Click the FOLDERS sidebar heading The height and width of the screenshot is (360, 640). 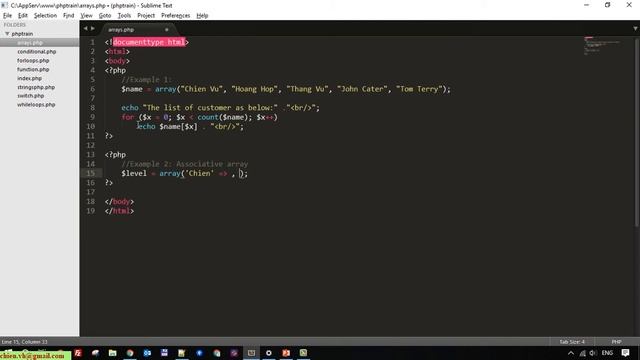pyautogui.click(x=15, y=25)
